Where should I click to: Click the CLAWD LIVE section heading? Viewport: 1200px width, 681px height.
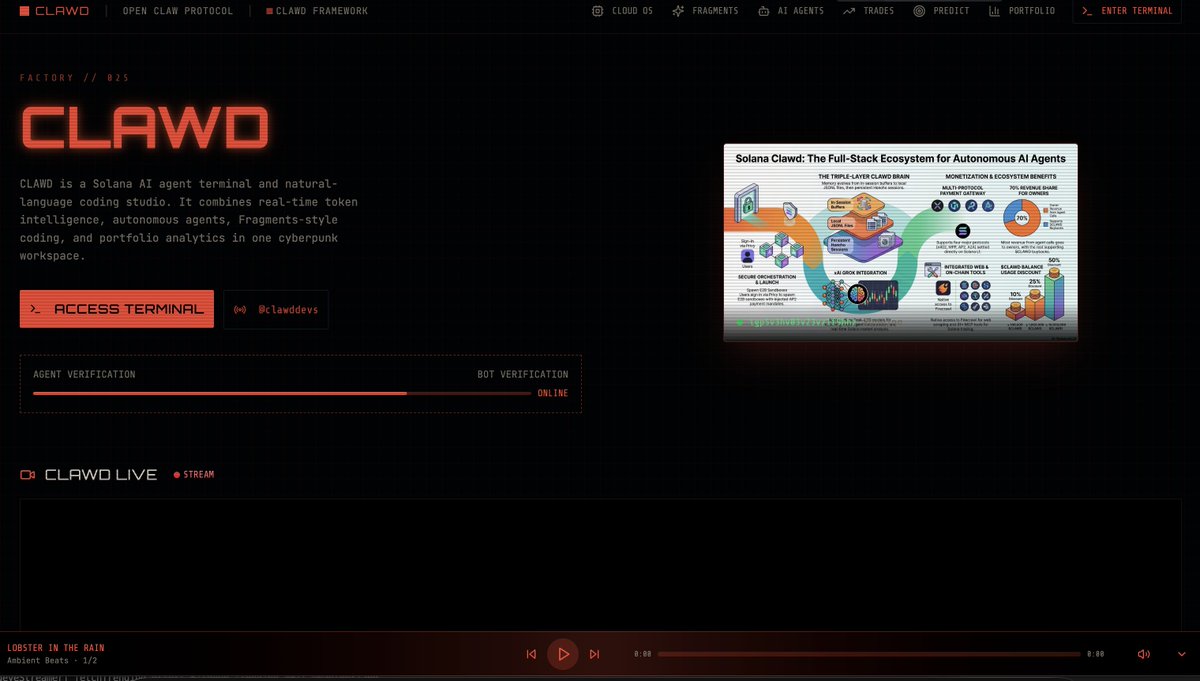coord(101,475)
